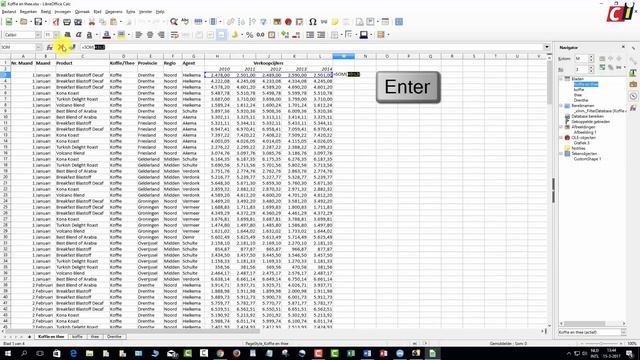Pick the font color swatch
The height and width of the screenshot is (360, 640).
pos(107,35)
